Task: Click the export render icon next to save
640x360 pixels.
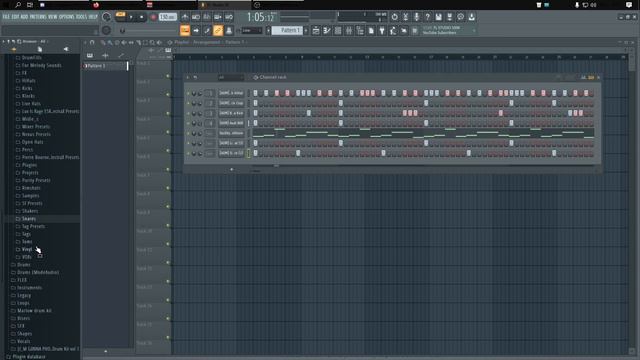Action: (x=449, y=17)
